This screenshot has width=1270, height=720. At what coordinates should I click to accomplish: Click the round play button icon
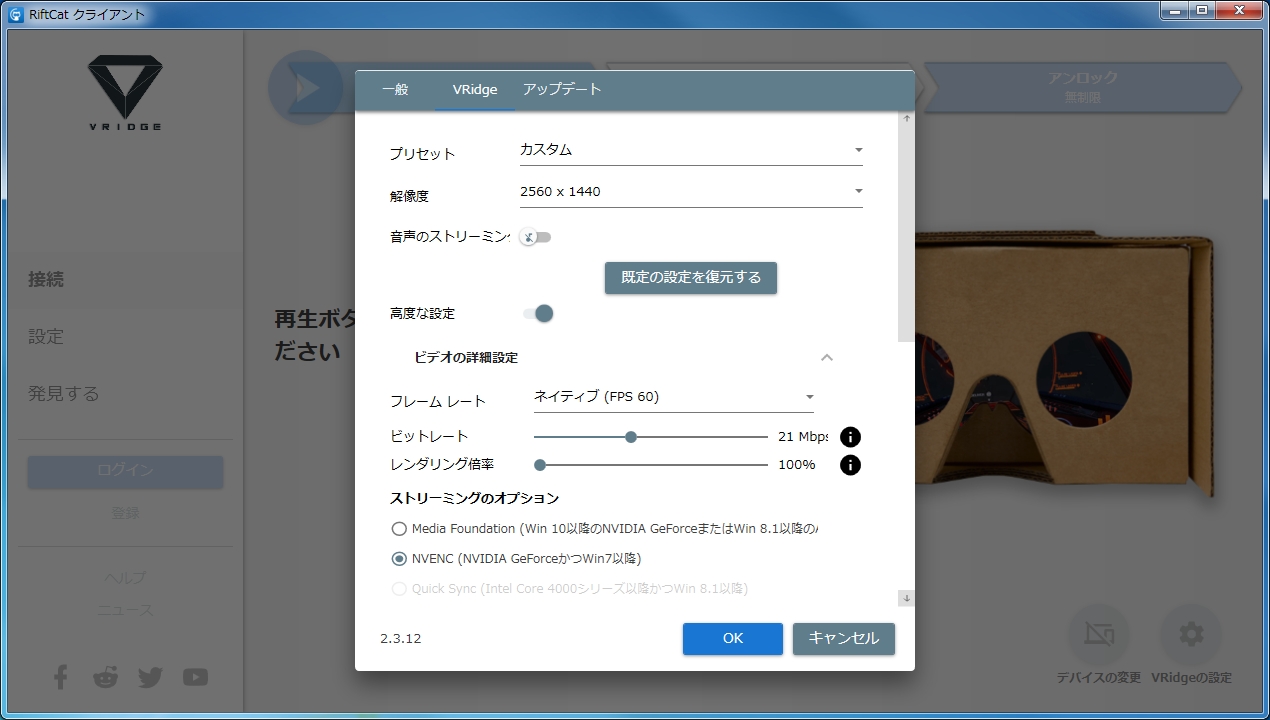pos(306,88)
